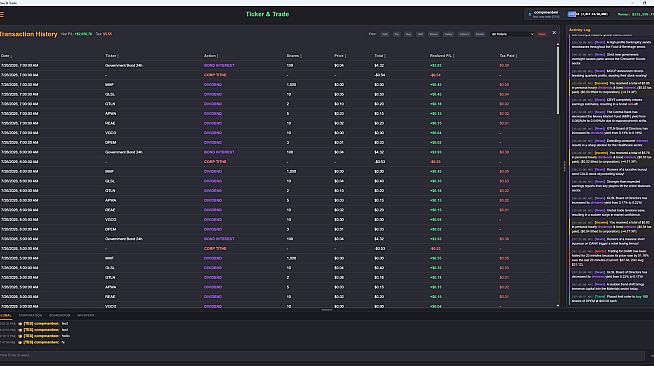Screen dimensions: 654x366
Task: Click the 7:00:00 AM CORP TITHE action cell
Action: 215,75
